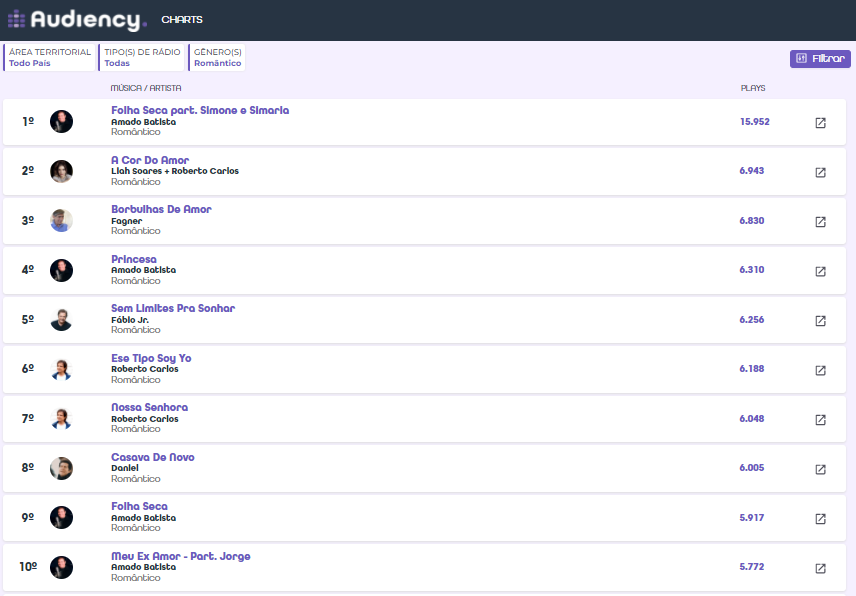856x596 pixels.
Task: Open song title A Cor Do Amor
Action: click(x=150, y=160)
